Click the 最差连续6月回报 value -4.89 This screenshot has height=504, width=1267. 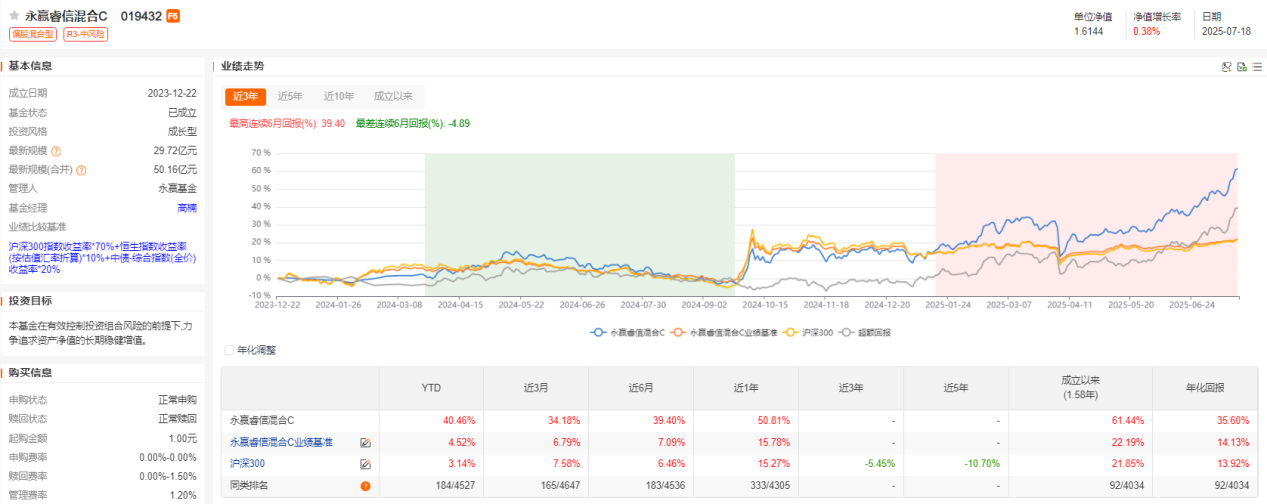click(458, 123)
